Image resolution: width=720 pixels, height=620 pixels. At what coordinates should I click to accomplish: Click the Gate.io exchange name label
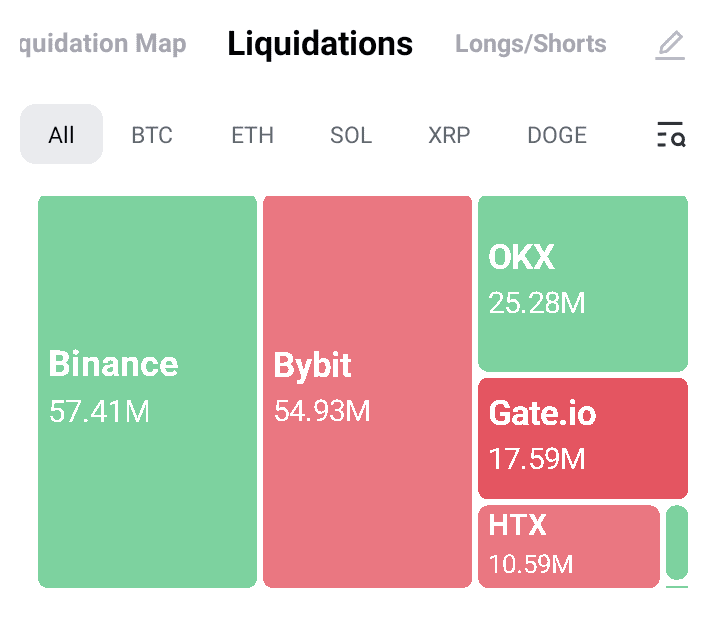(x=542, y=412)
